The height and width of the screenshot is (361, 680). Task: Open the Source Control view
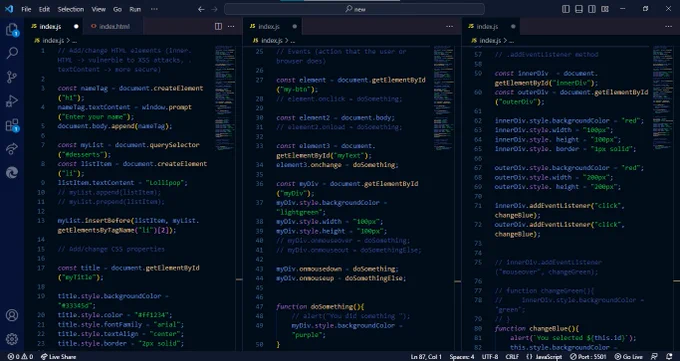pos(12,77)
